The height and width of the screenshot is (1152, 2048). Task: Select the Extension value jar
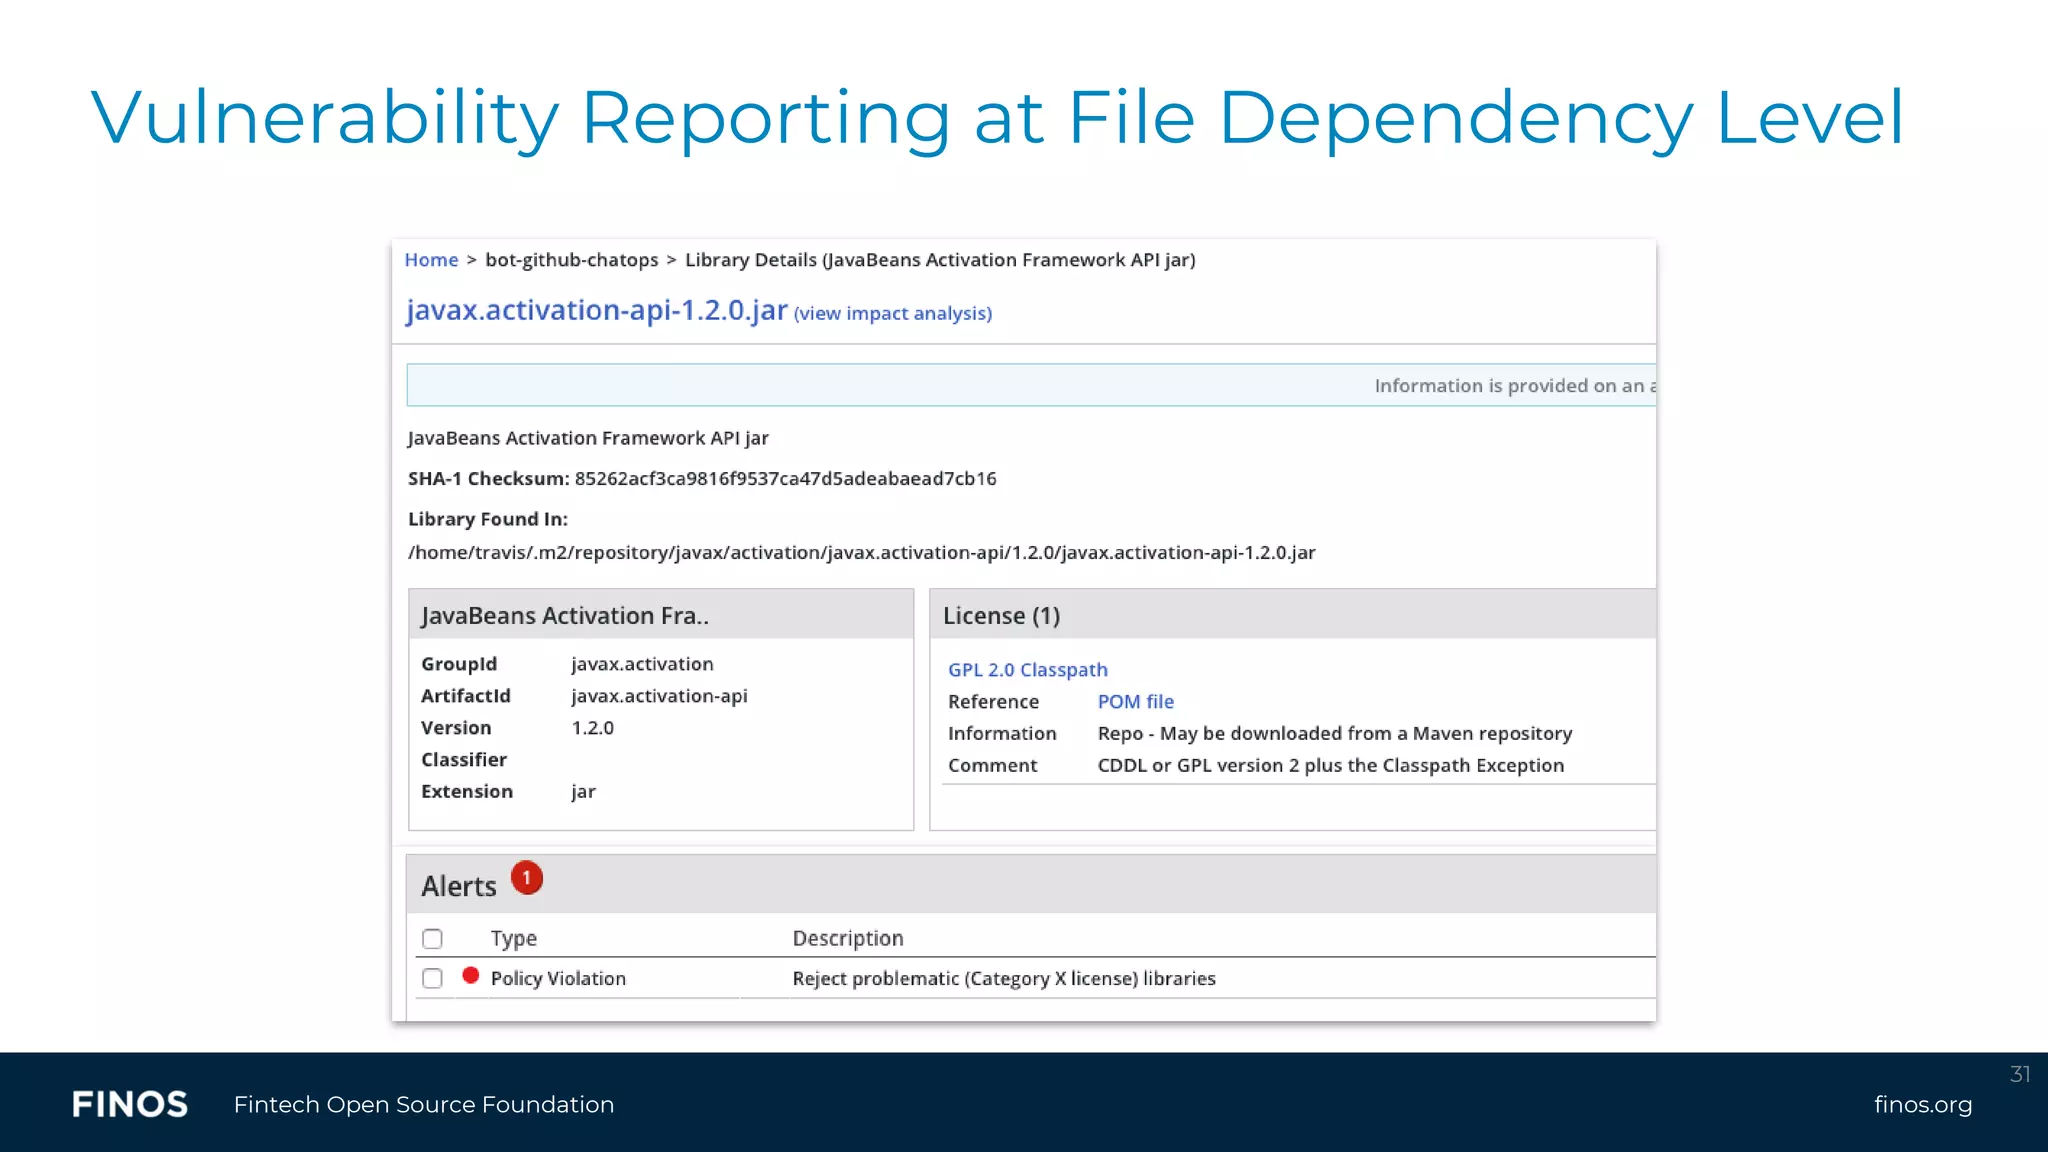[x=583, y=792]
